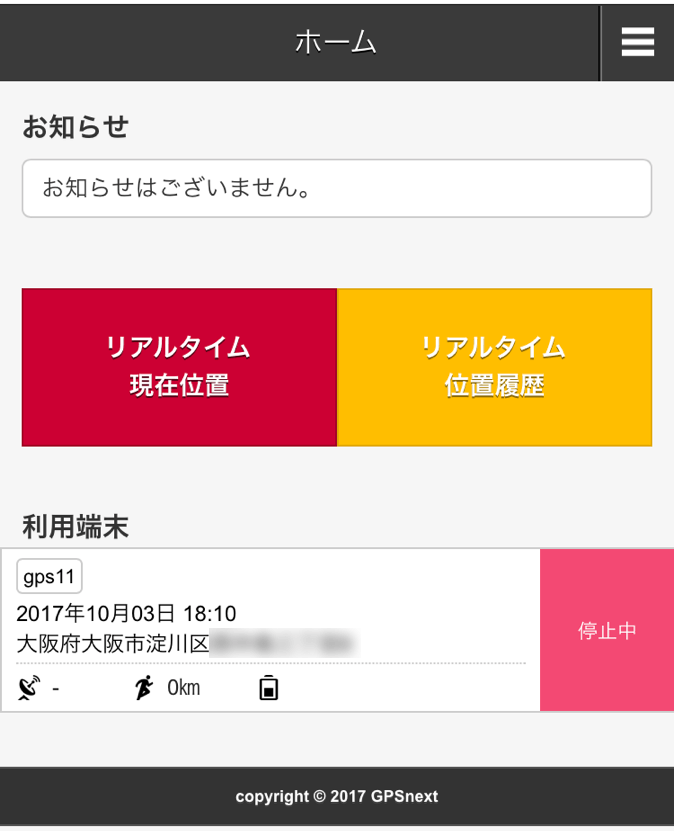This screenshot has height=831, width=674.
Task: Click the dash beside the satellite icon
Action: pyautogui.click(x=56, y=688)
